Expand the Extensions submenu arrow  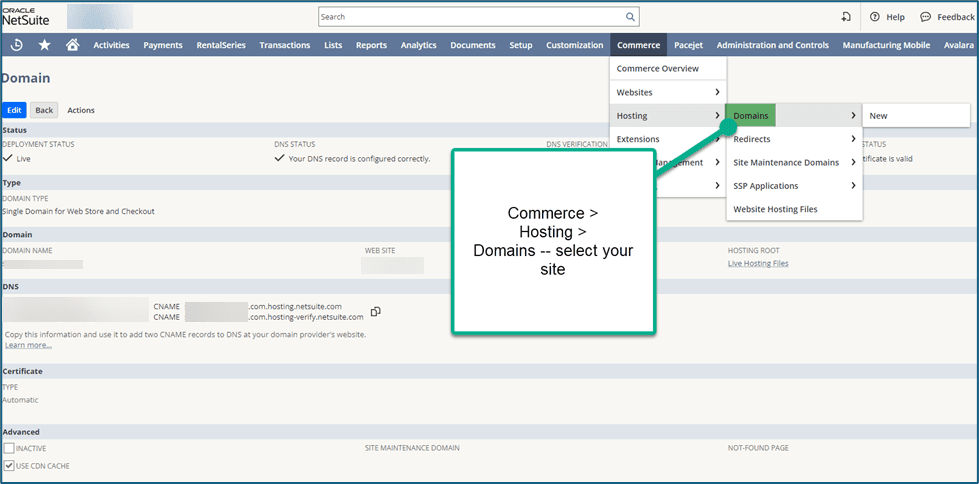pos(717,139)
